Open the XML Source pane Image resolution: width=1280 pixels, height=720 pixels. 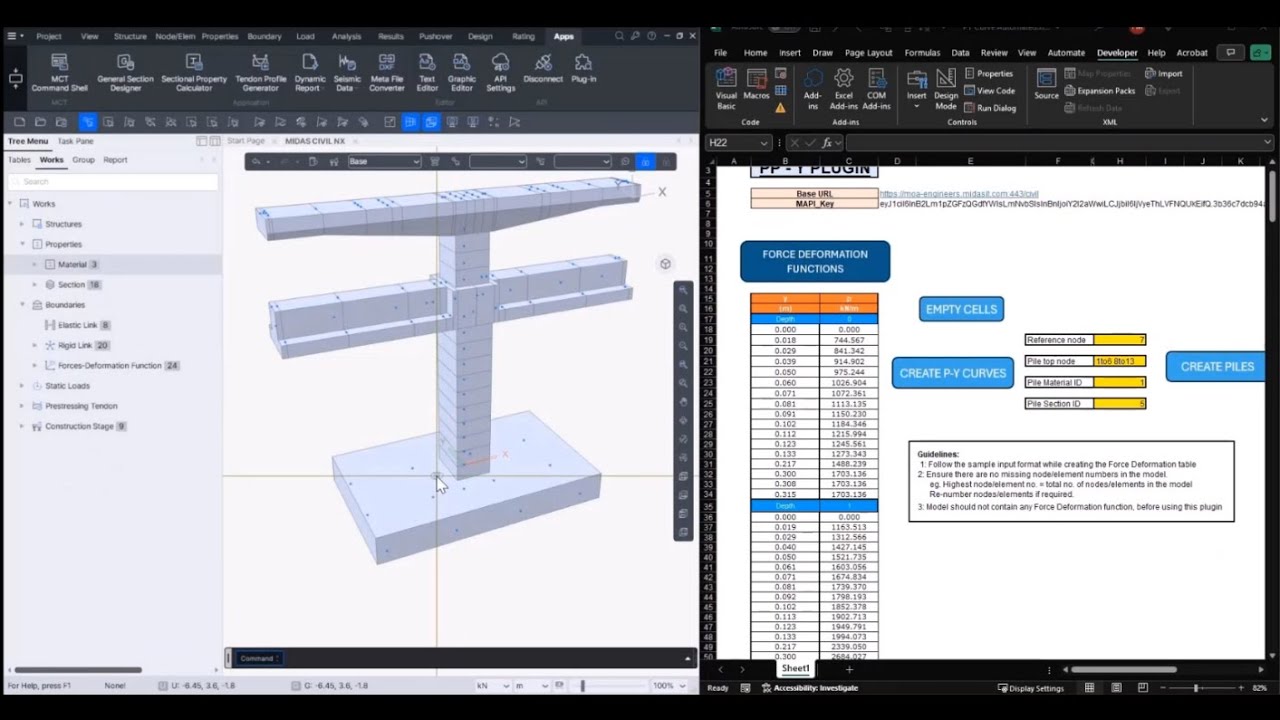pyautogui.click(x=1046, y=84)
